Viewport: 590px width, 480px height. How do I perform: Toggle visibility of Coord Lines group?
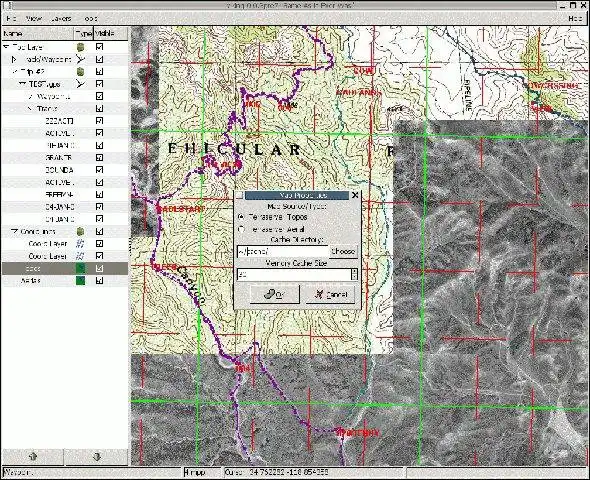(x=99, y=231)
